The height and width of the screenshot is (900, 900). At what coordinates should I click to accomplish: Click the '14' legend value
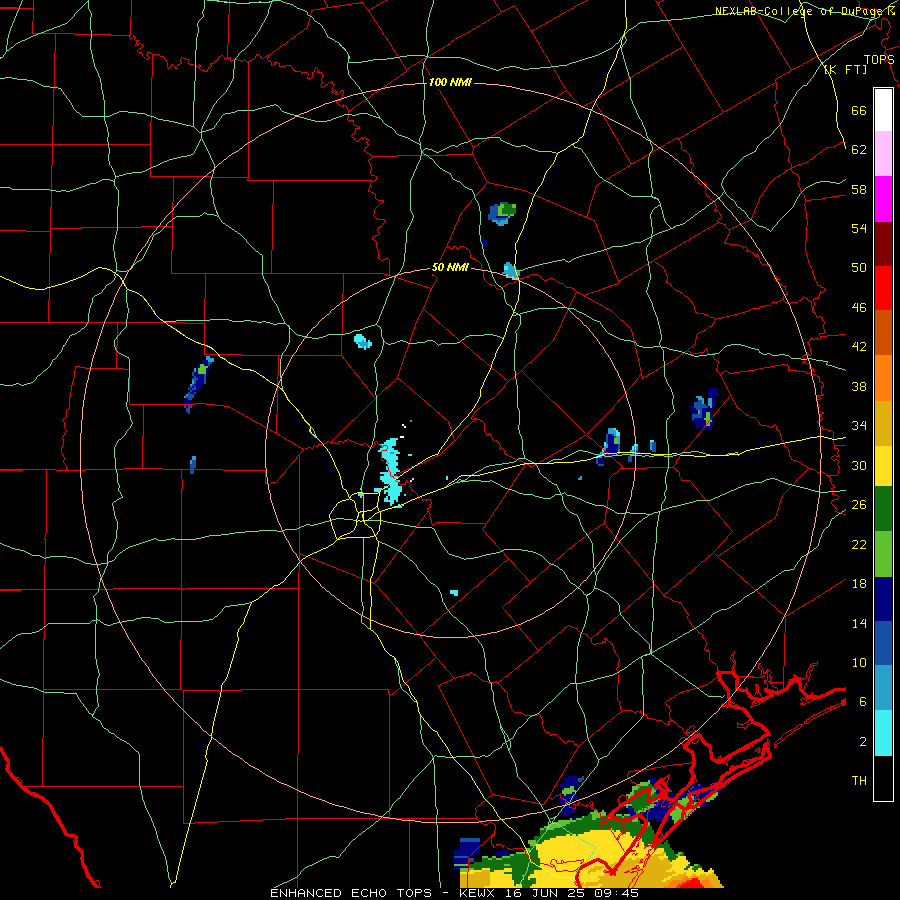point(859,623)
